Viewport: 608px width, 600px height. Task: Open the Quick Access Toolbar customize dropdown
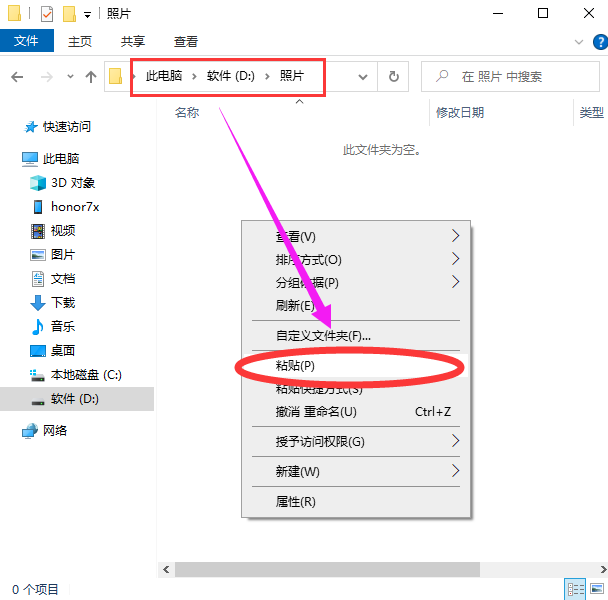(88, 15)
